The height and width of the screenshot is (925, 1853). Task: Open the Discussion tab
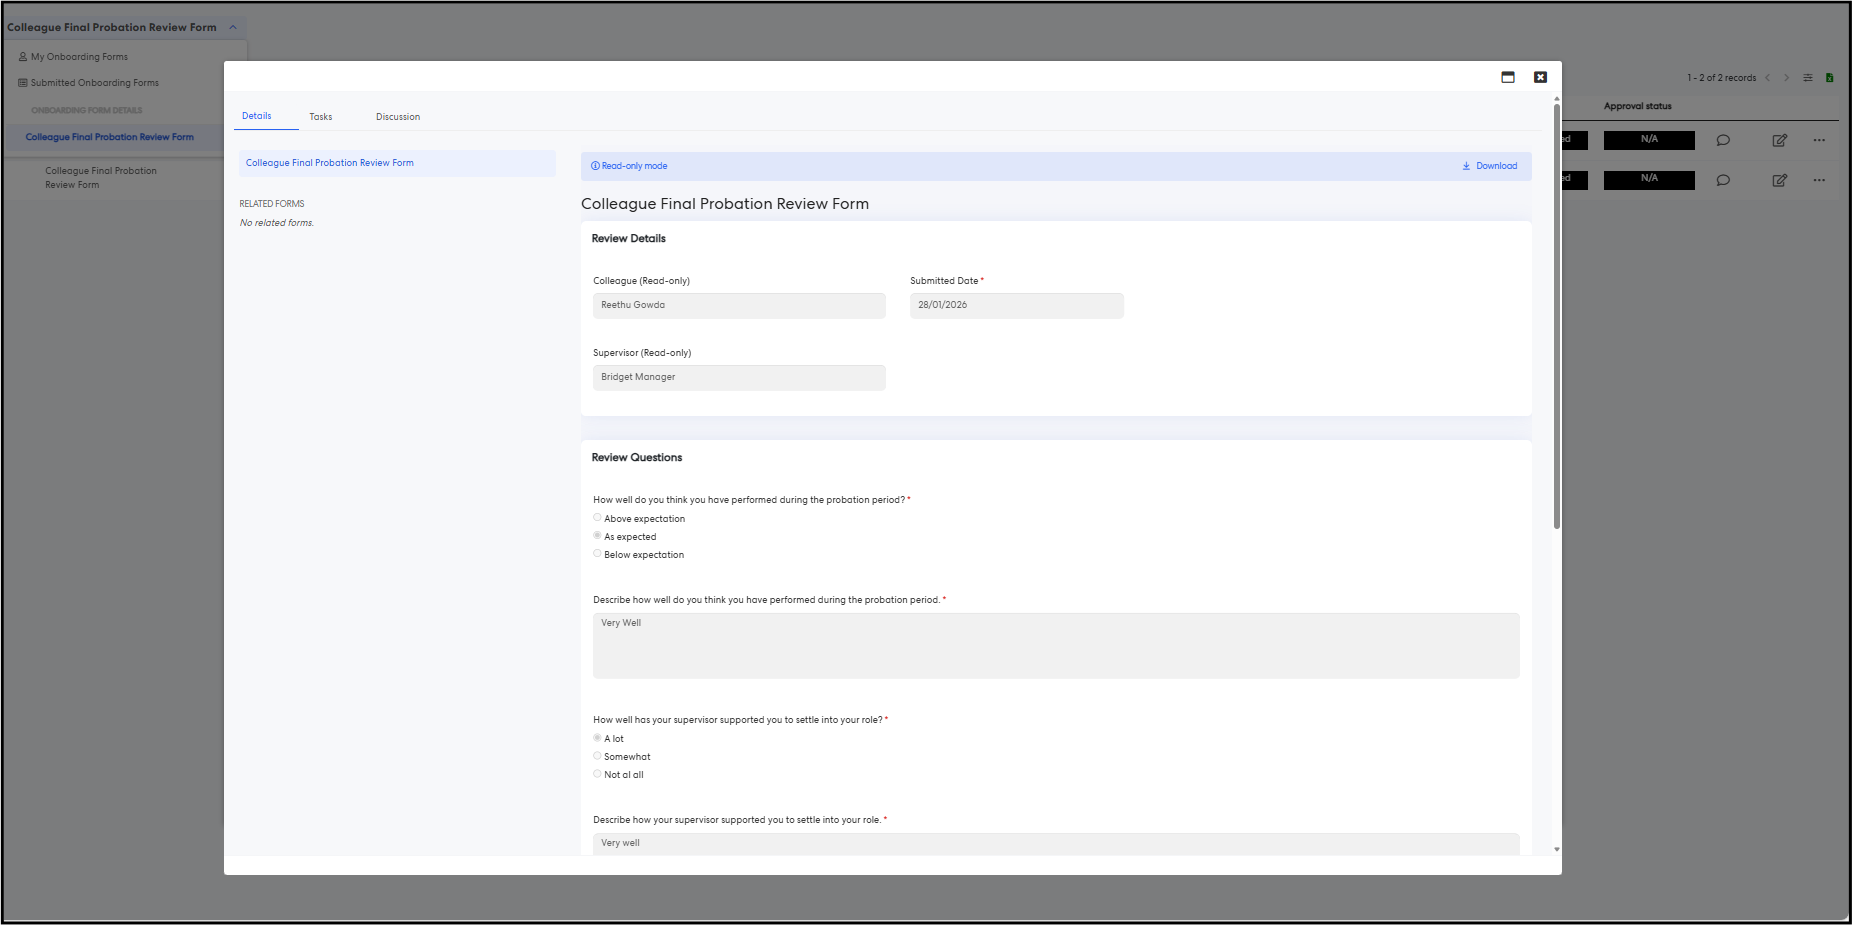point(397,117)
